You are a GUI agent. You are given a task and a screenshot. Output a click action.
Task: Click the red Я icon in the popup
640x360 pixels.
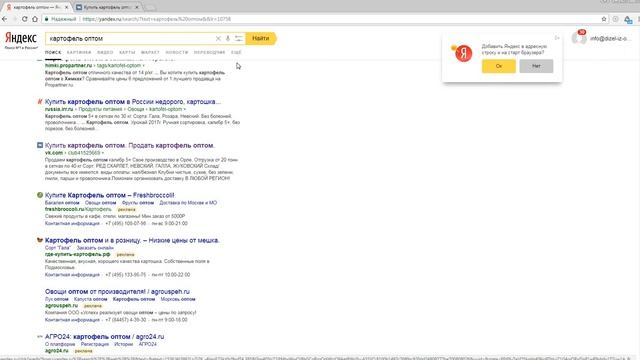click(x=463, y=53)
